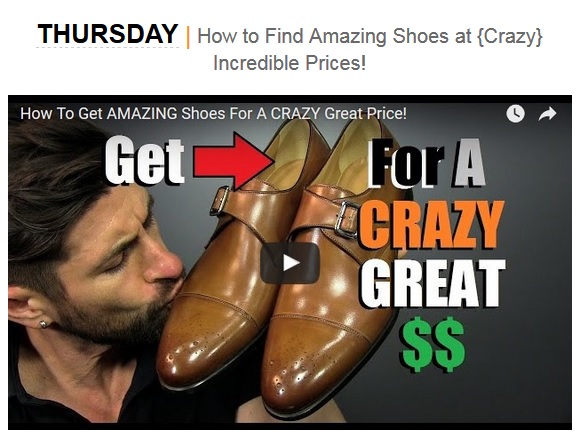
Task: Click the Watch Later clock icon
Action: [x=515, y=113]
